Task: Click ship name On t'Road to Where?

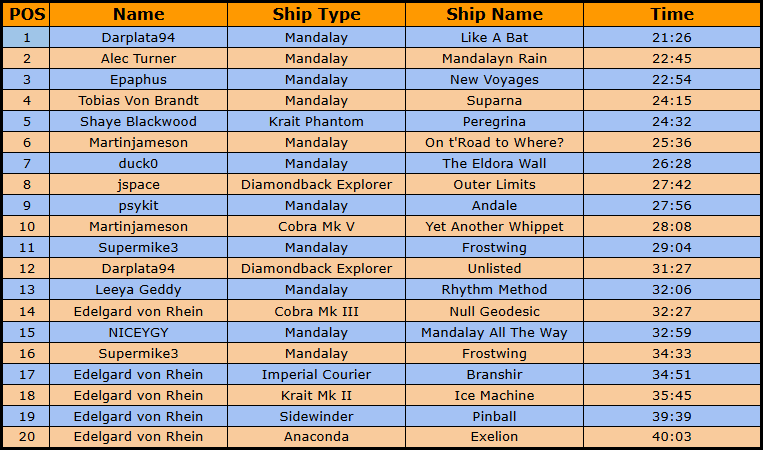Action: point(494,142)
